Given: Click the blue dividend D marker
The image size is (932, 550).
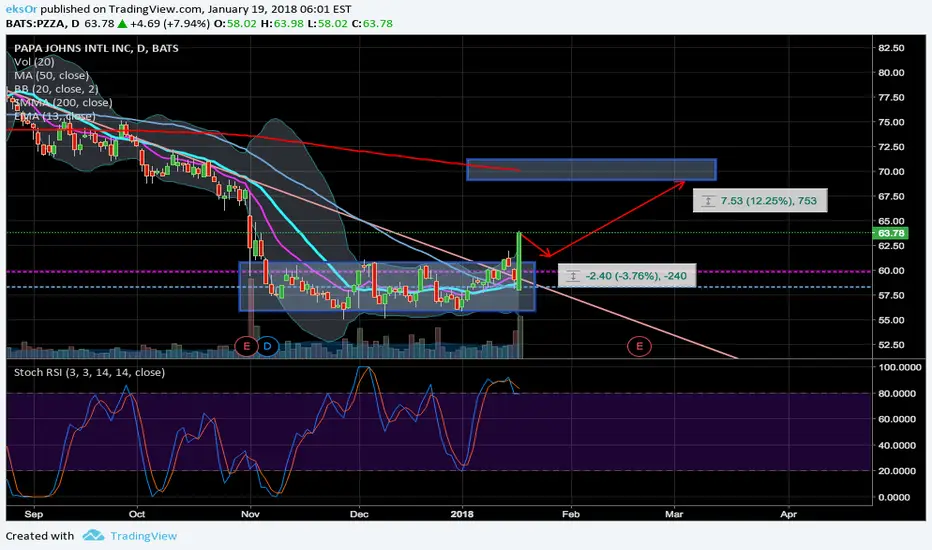Looking at the screenshot, I should click(267, 346).
